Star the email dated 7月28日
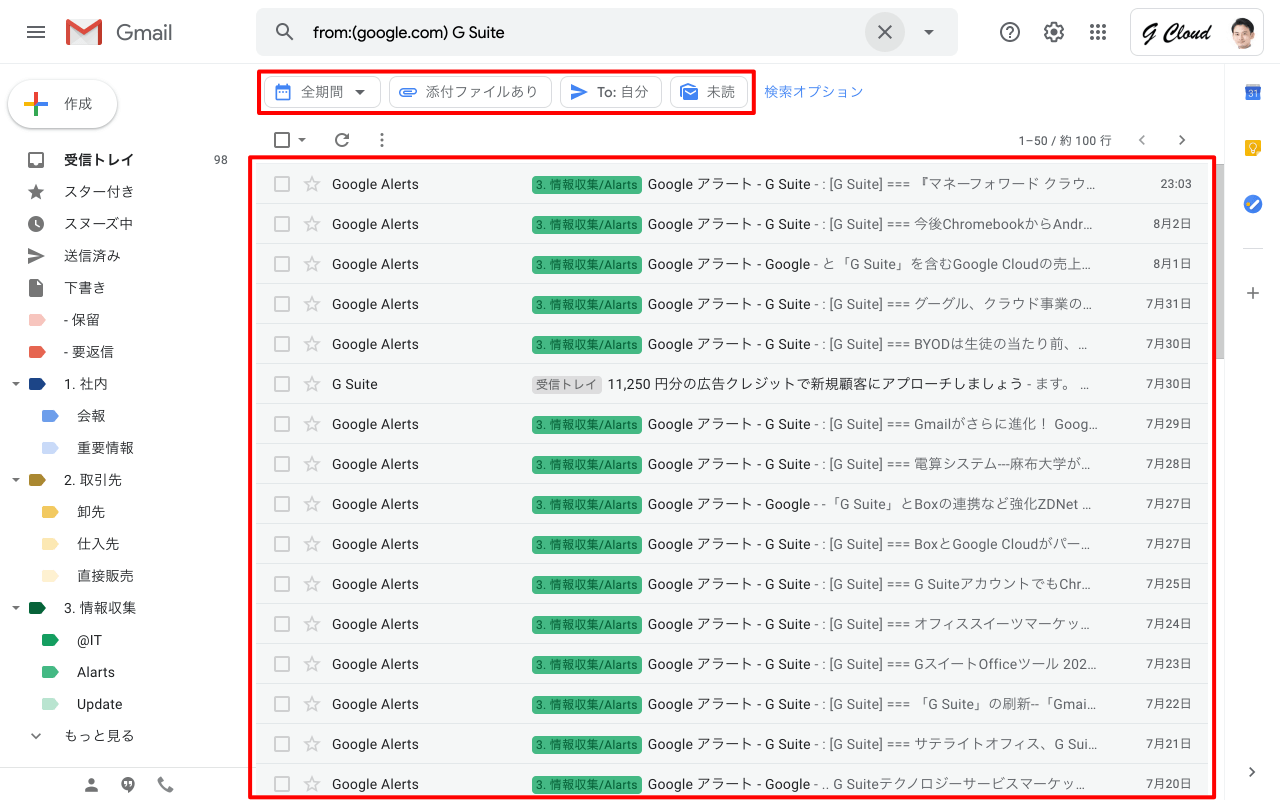 (x=312, y=464)
